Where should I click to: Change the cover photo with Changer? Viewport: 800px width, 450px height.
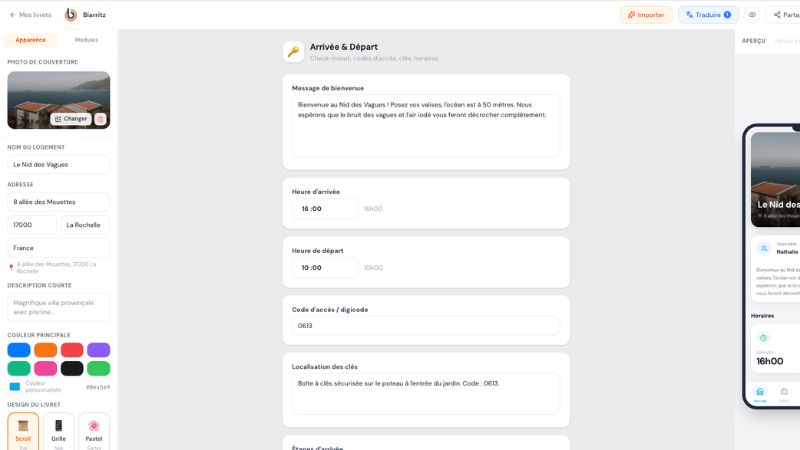71,119
